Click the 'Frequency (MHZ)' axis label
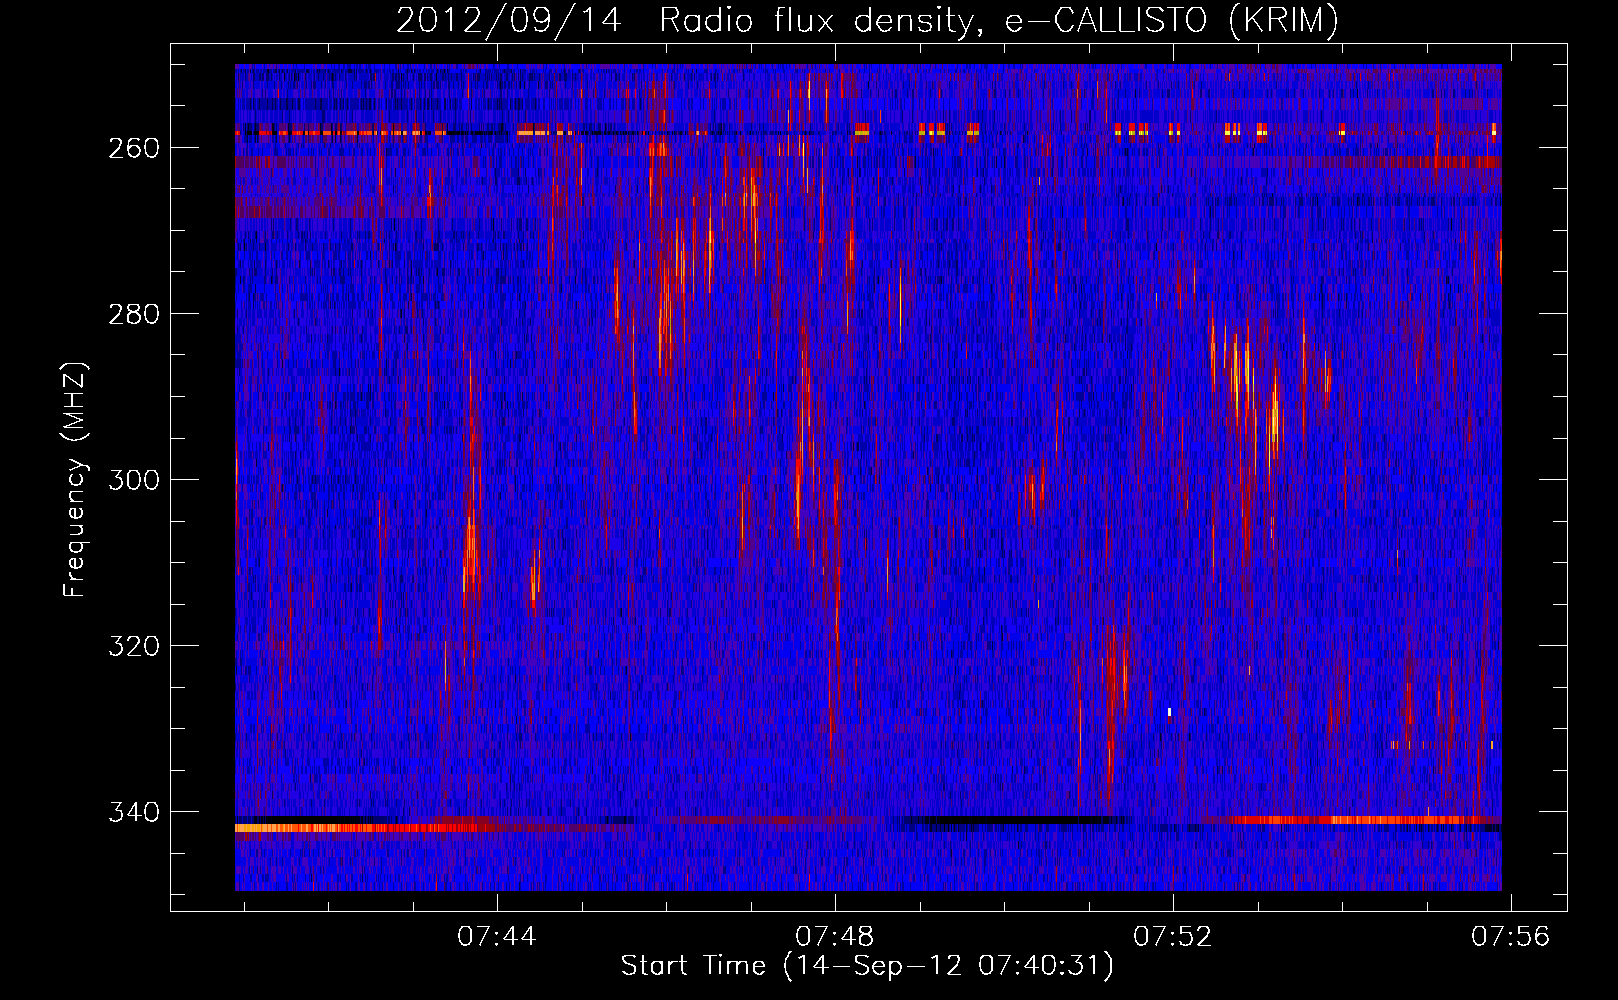Screen dimensions: 1618x1000 pos(75,479)
